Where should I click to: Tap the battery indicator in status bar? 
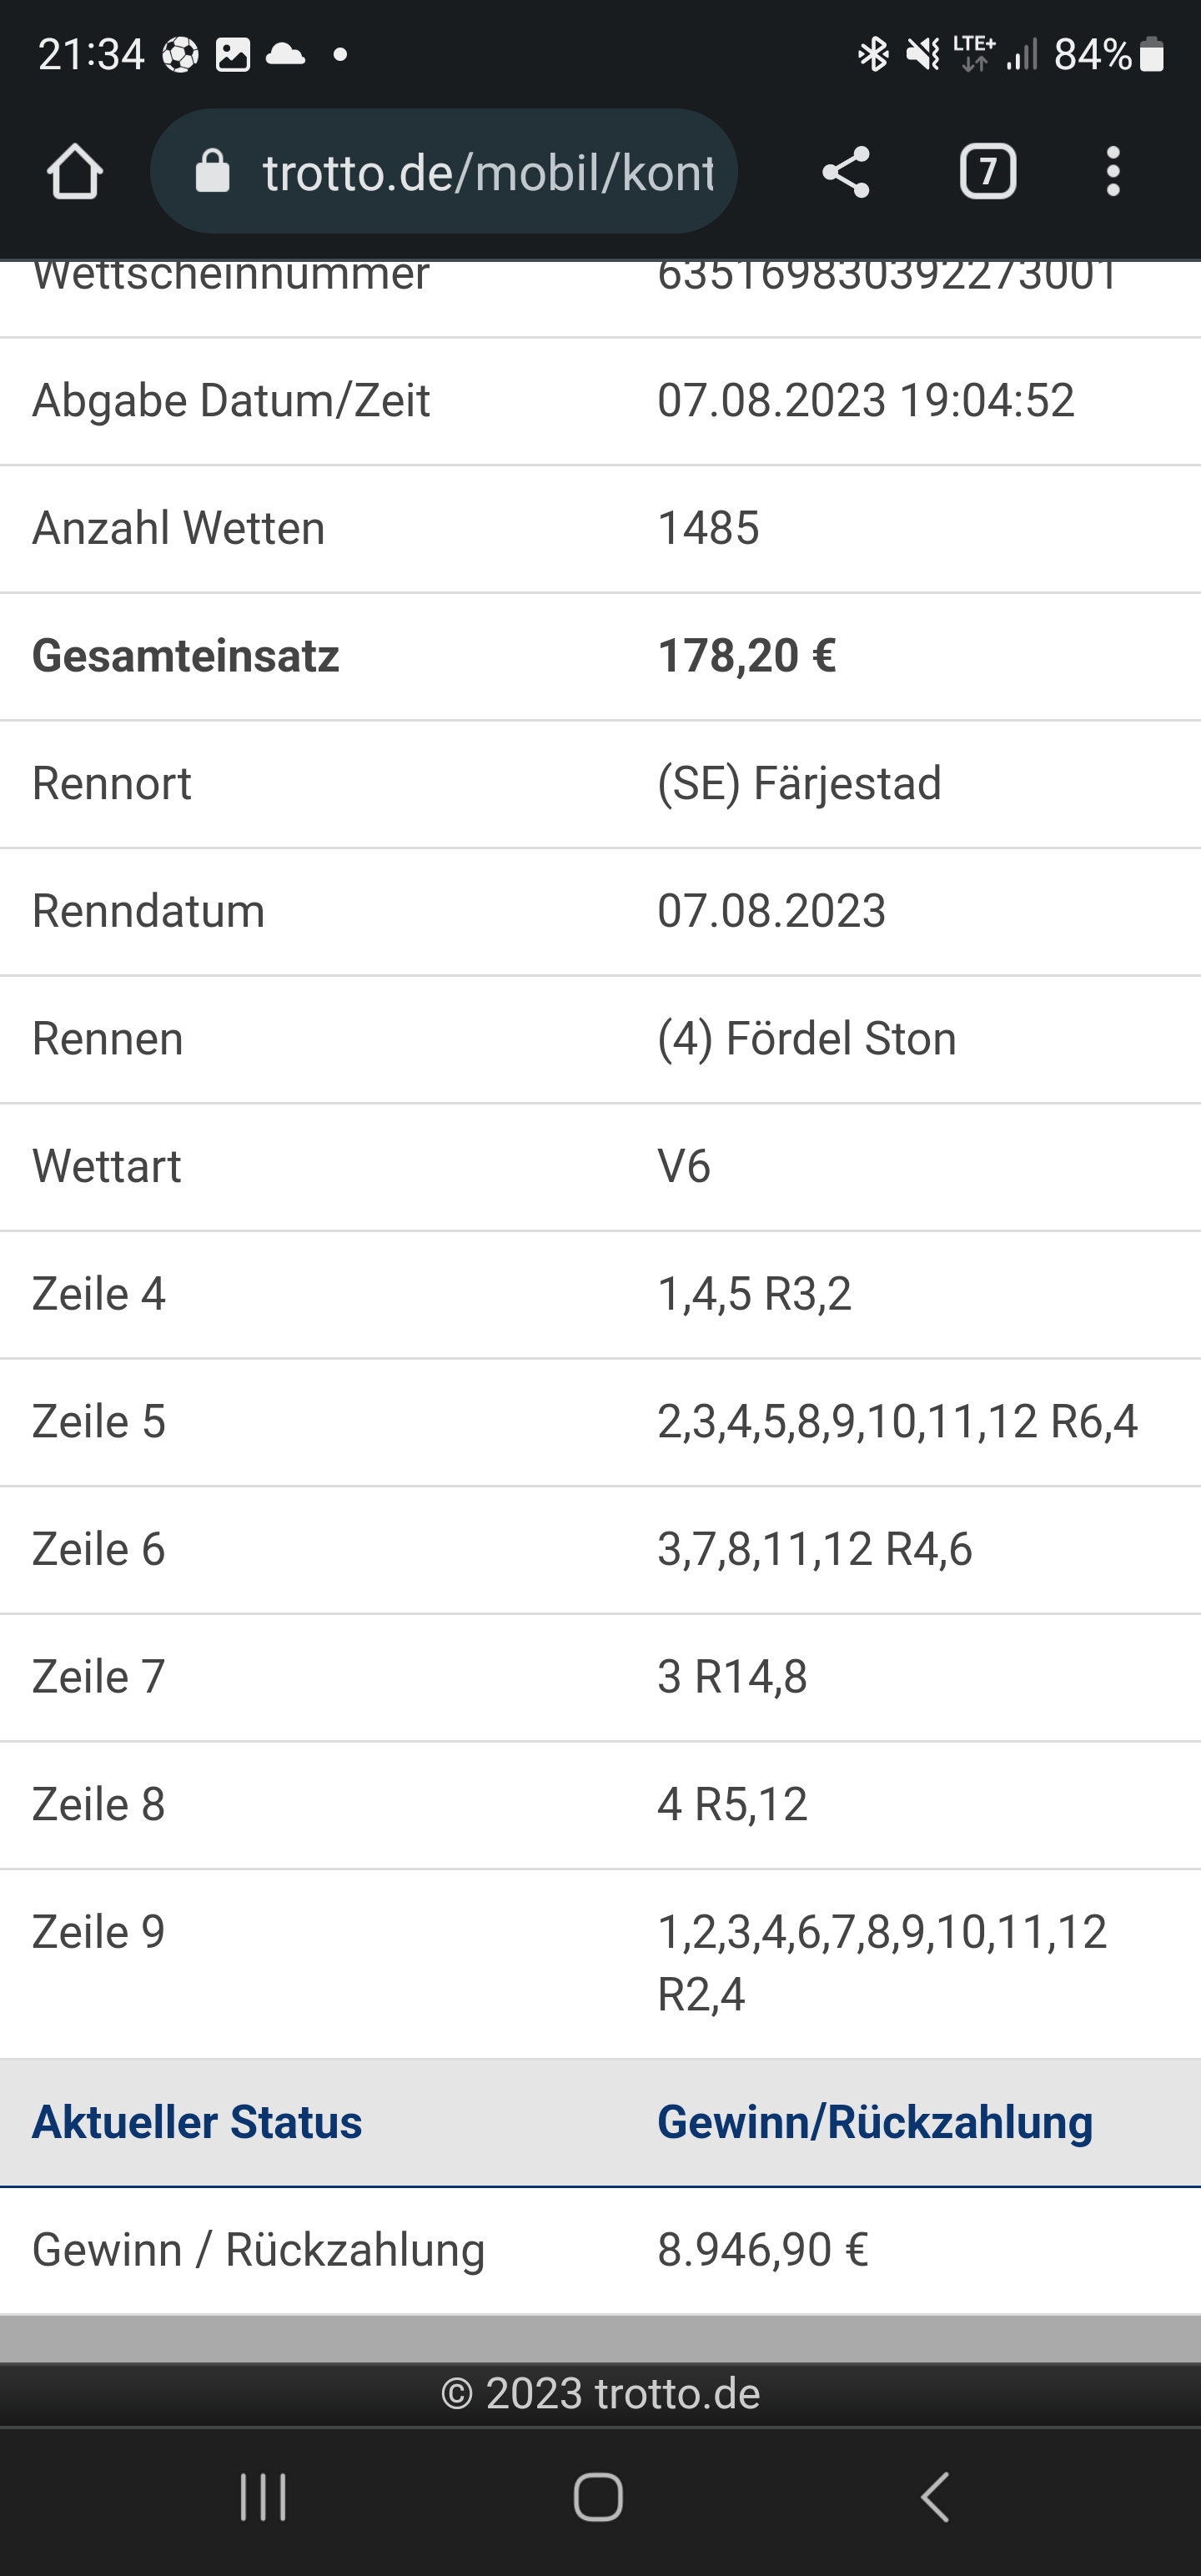click(1152, 54)
